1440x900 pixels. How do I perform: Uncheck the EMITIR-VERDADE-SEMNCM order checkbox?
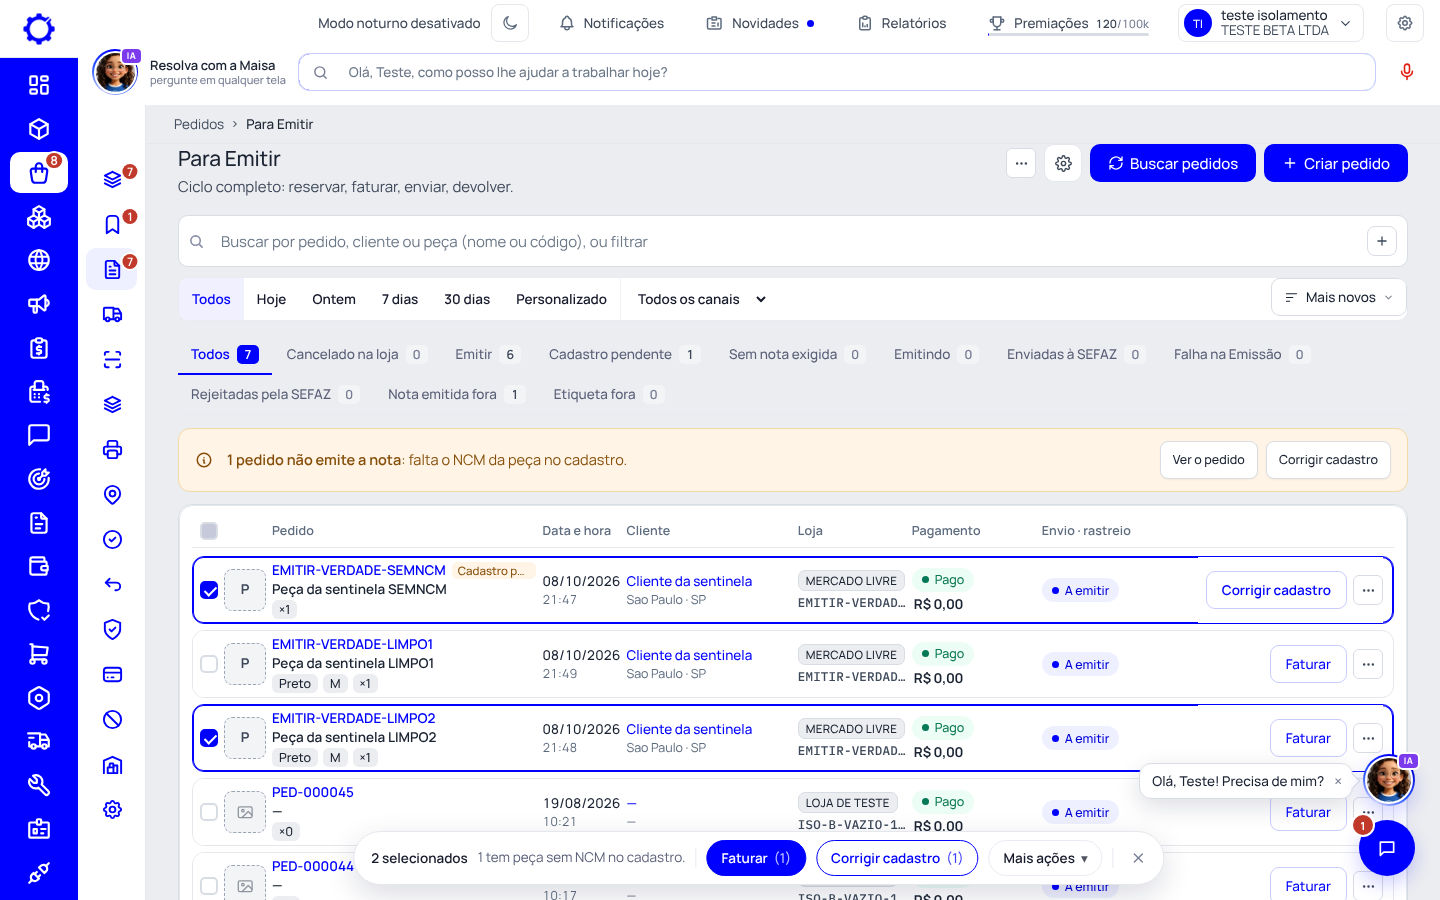[x=209, y=590]
